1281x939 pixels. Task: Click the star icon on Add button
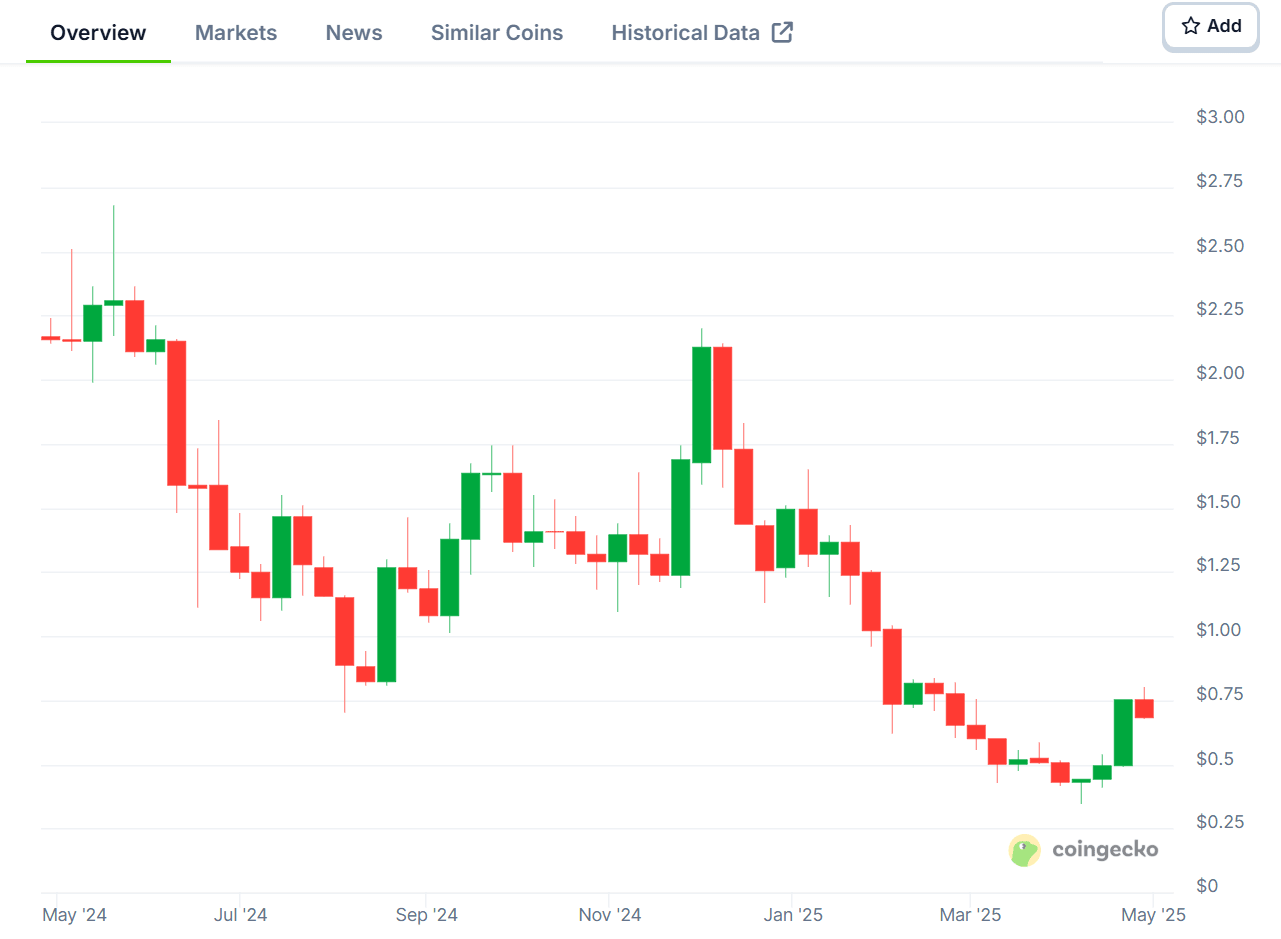(1190, 26)
